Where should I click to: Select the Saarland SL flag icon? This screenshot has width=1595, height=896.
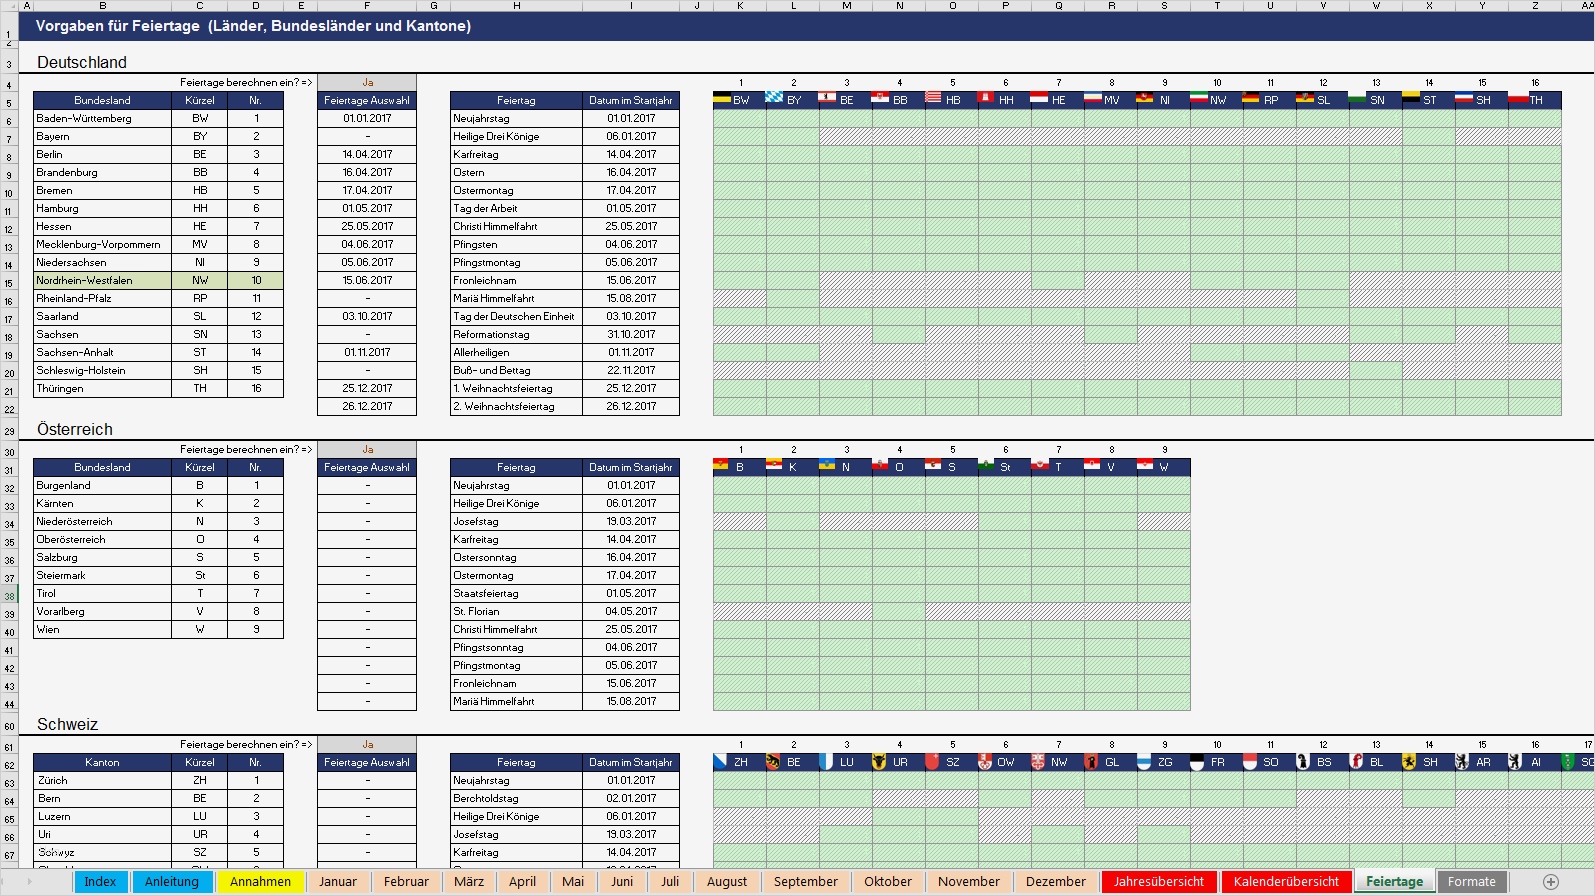tap(1304, 97)
